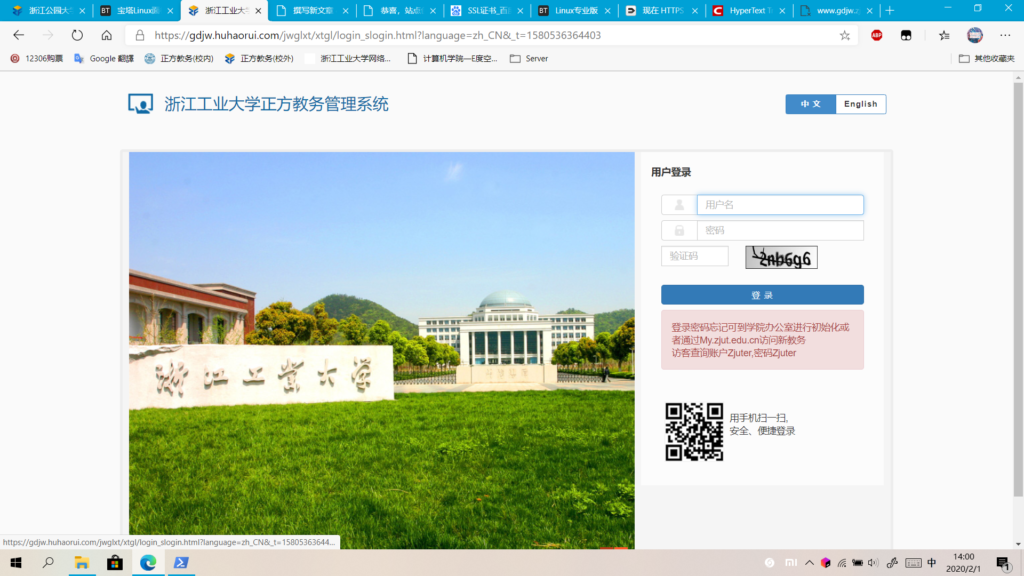Click the Xiaomi MI tray icon
The width and height of the screenshot is (1024, 576).
coord(791,562)
